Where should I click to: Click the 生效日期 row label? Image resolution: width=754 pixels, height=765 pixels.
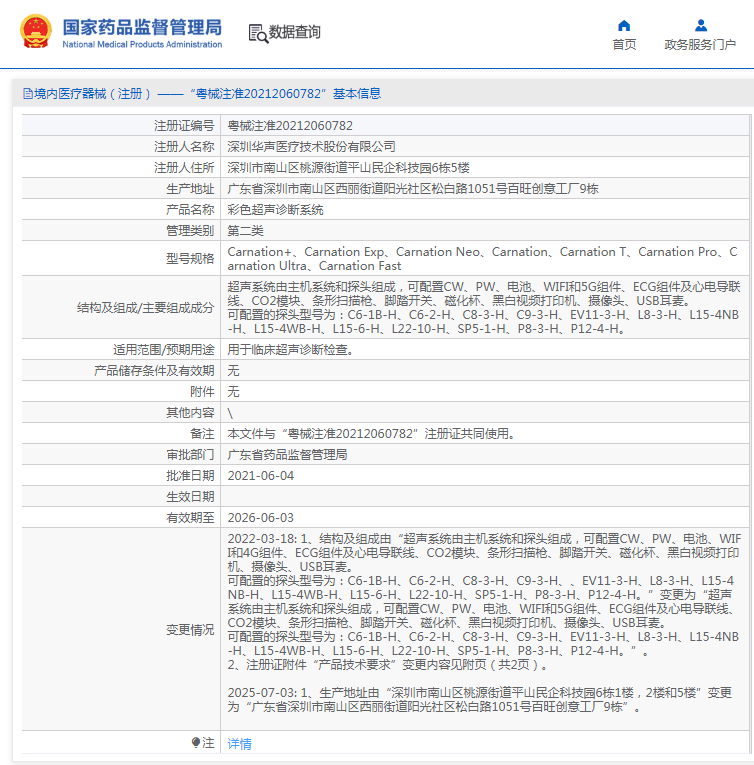click(190, 497)
